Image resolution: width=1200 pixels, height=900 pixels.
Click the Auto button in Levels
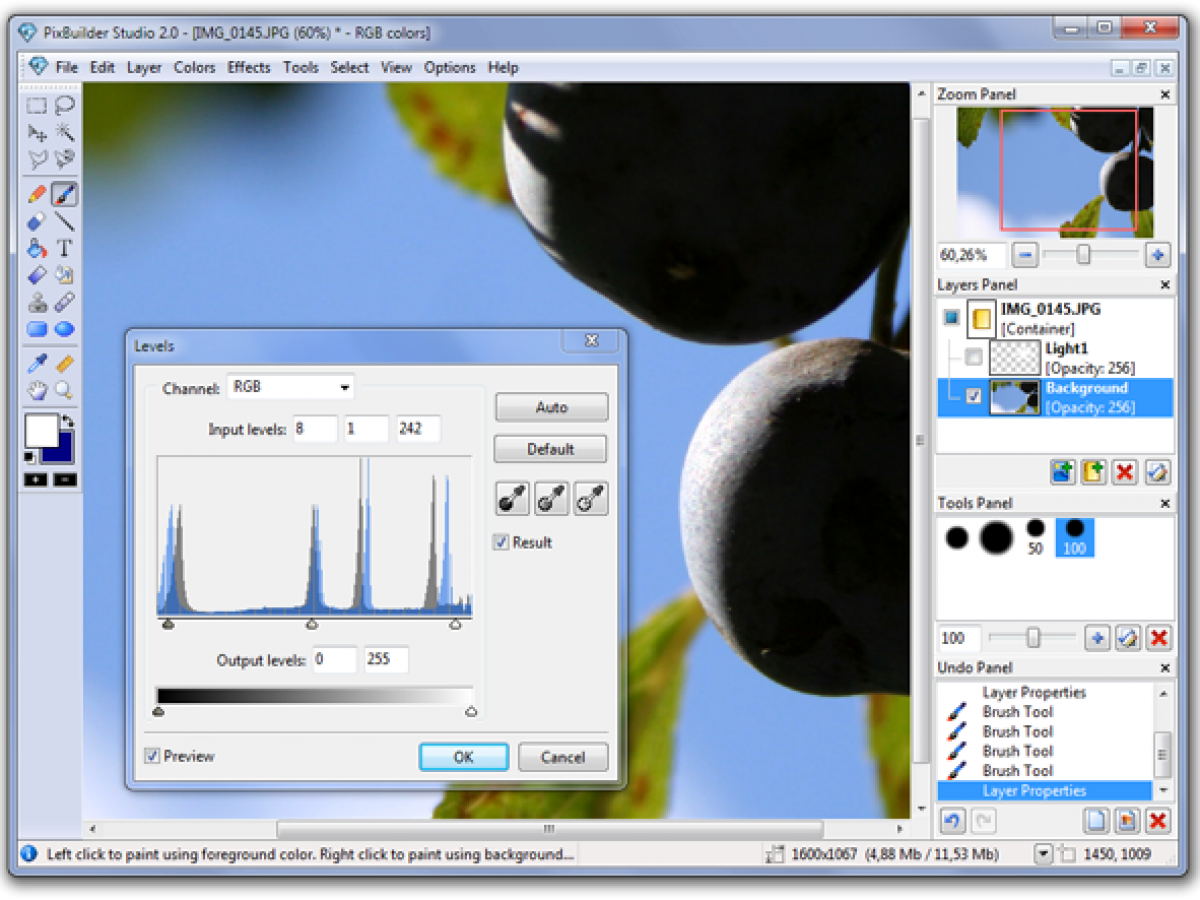[x=551, y=407]
